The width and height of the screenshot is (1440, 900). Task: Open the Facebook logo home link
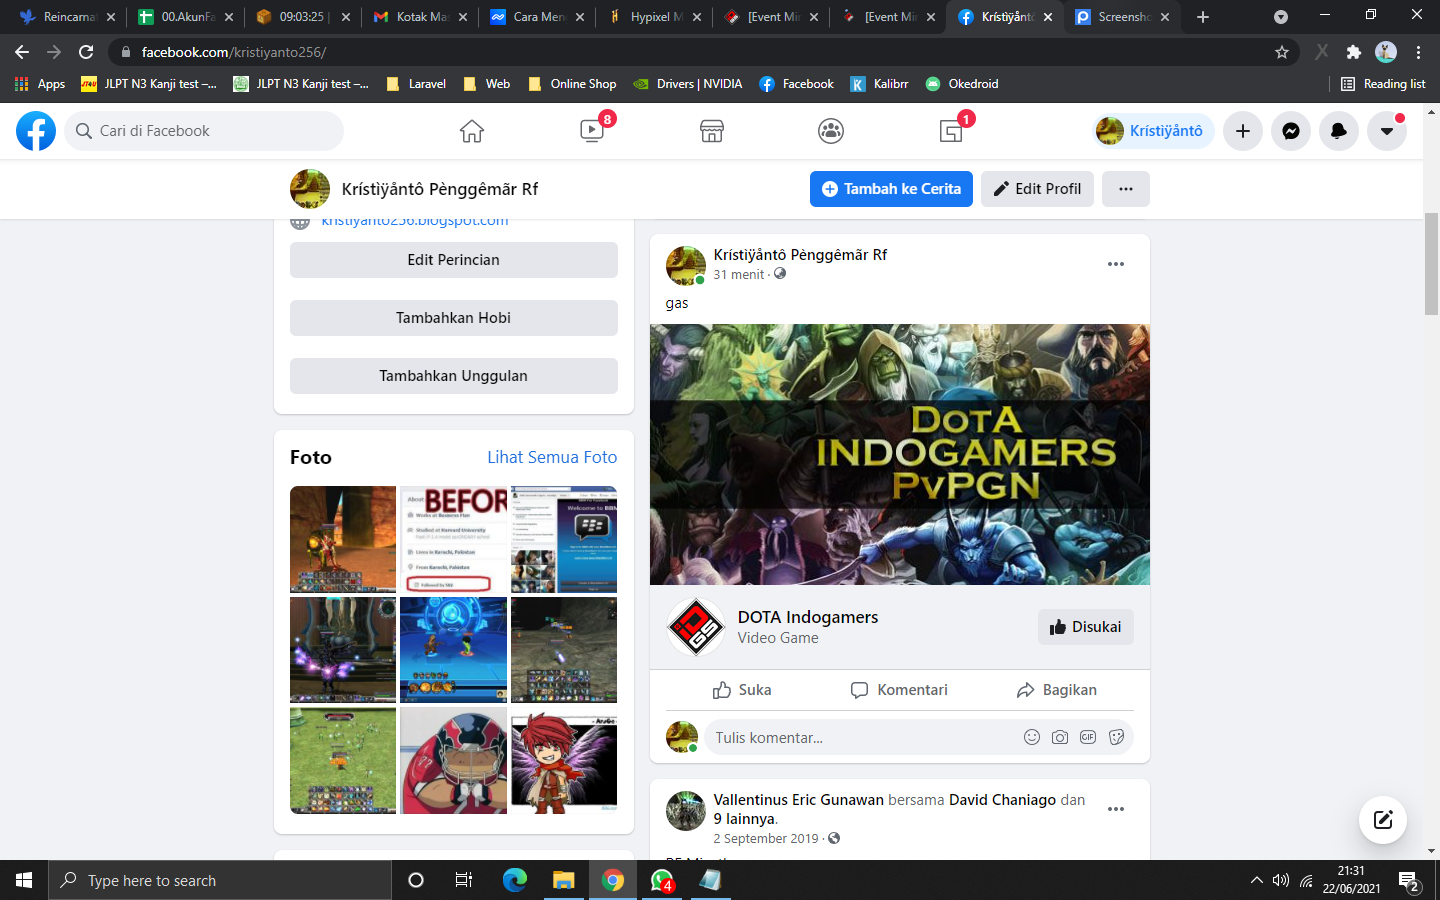pyautogui.click(x=36, y=131)
